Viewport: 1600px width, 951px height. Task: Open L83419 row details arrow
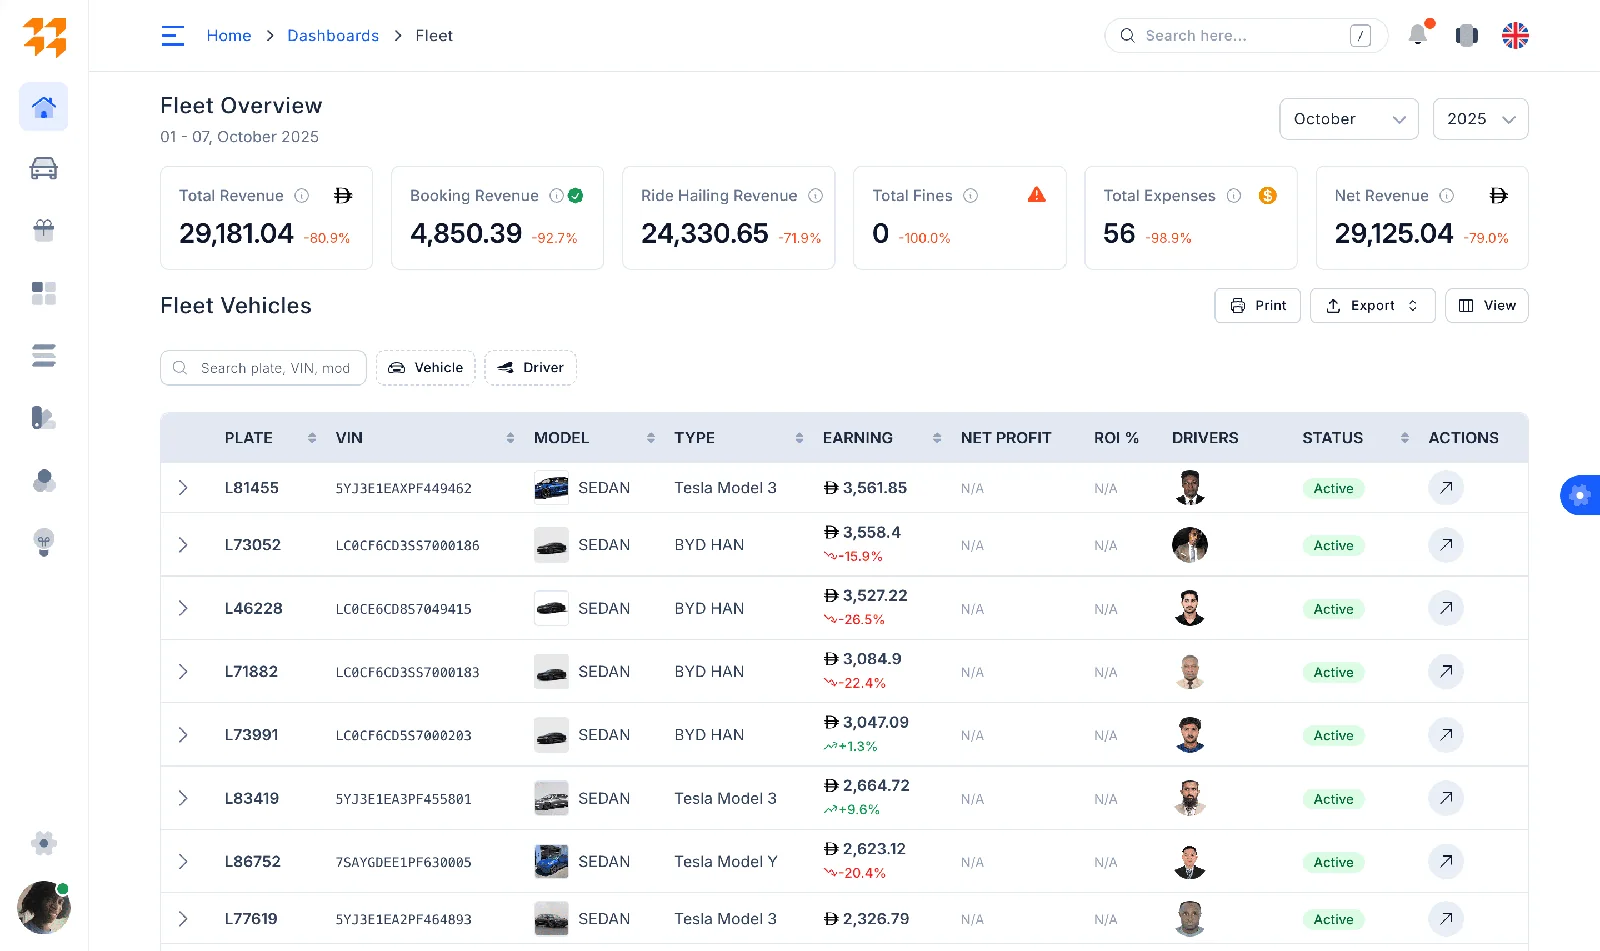1446,798
